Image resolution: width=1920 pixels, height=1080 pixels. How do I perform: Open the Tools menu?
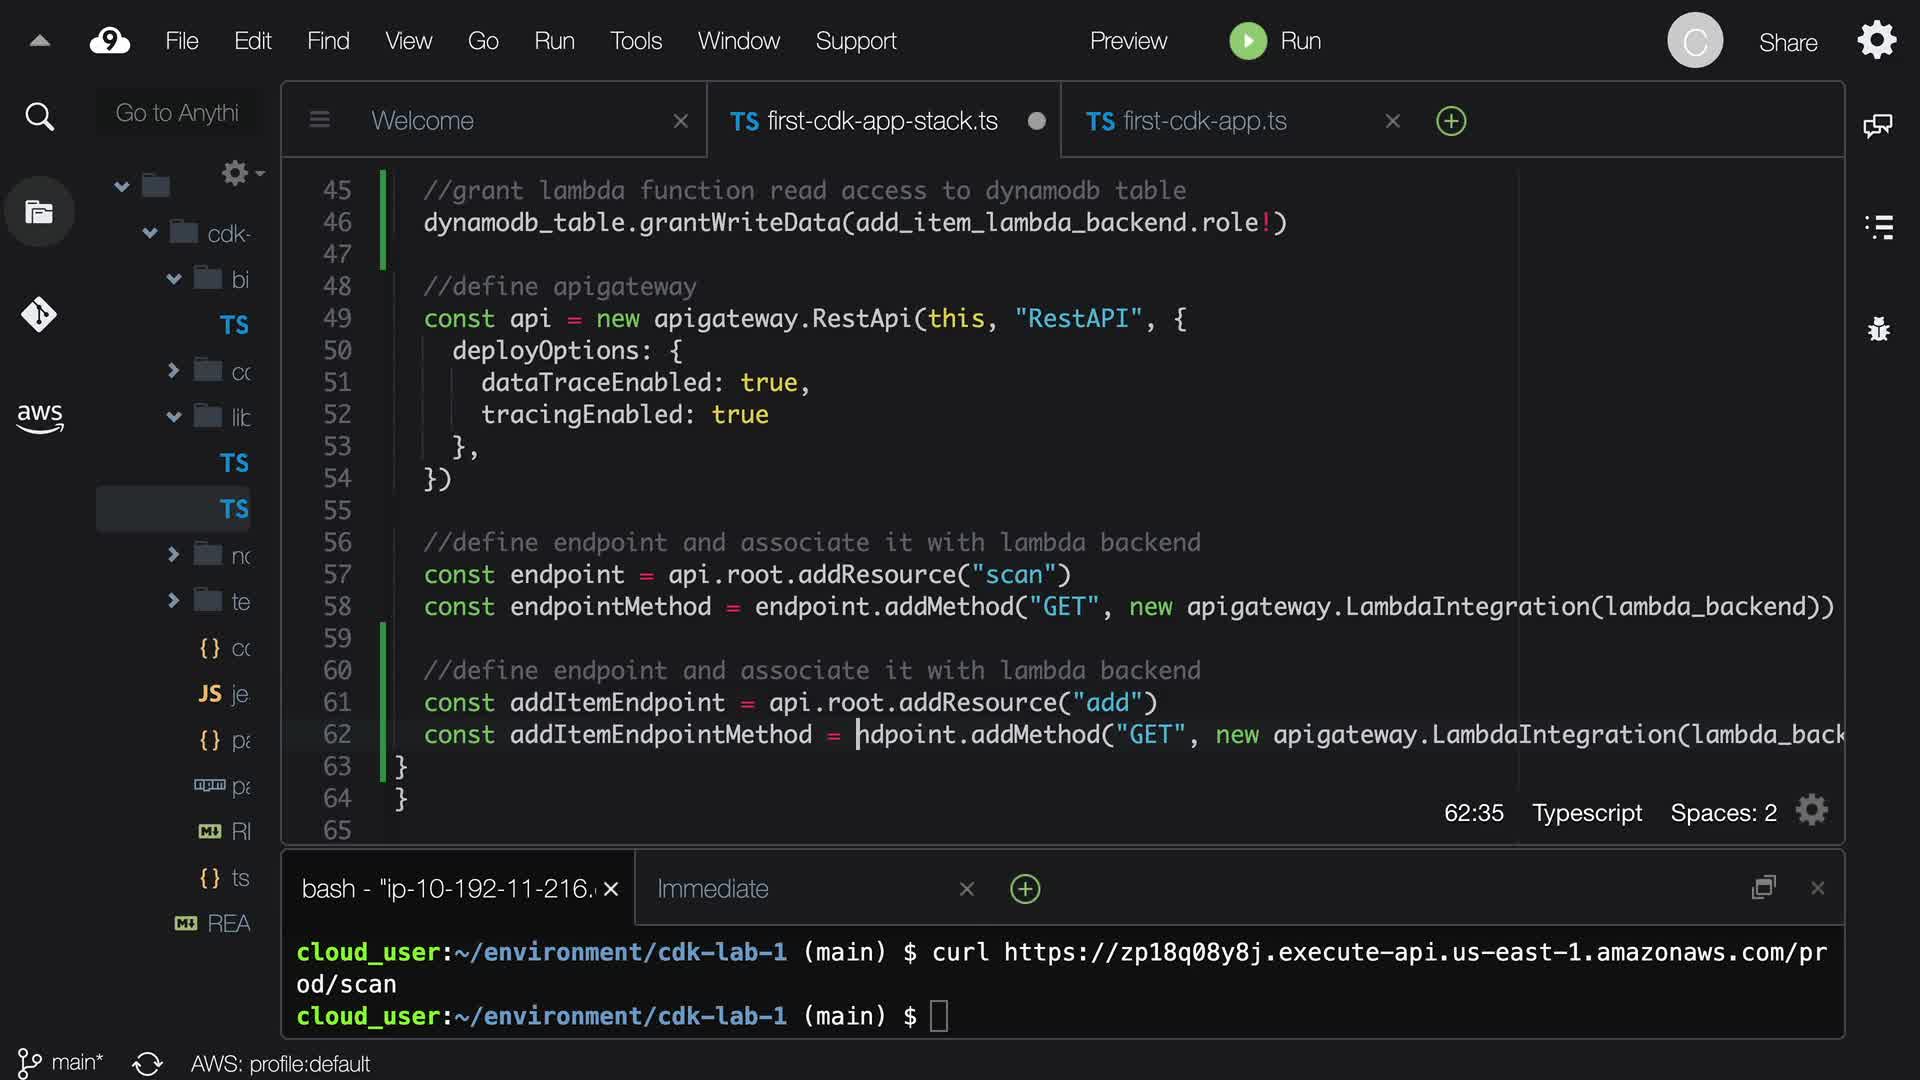(635, 41)
